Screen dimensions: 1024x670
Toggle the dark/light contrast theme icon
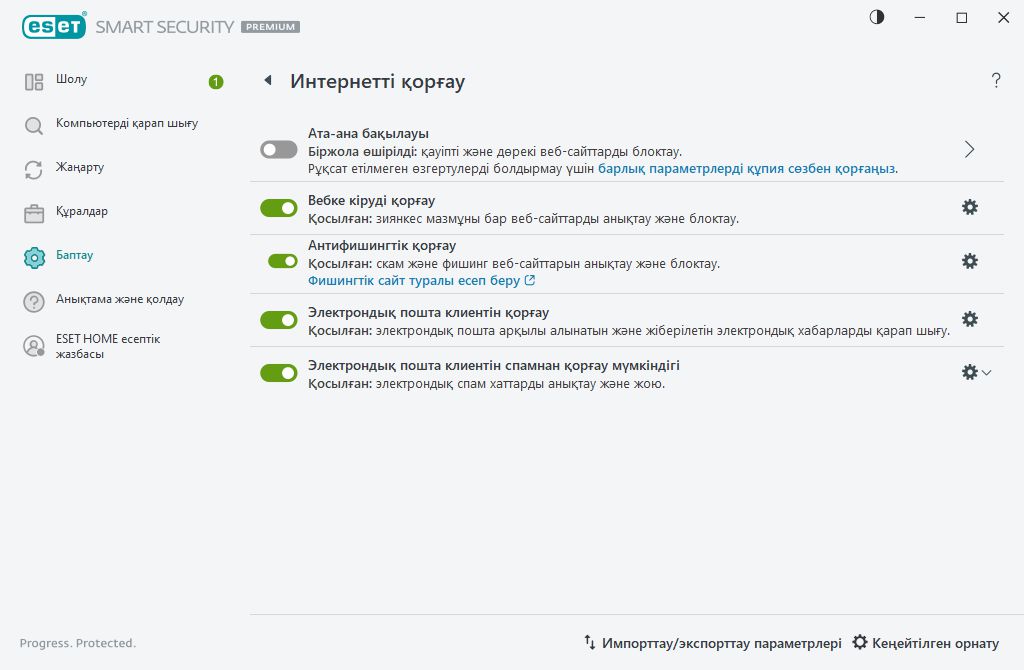(877, 18)
